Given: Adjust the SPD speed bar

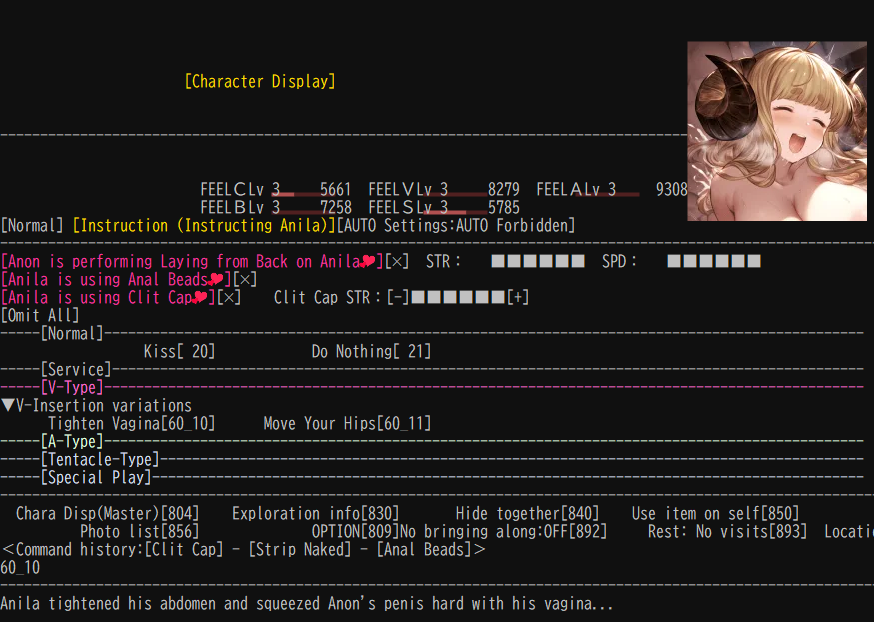Looking at the screenshot, I should (714, 261).
